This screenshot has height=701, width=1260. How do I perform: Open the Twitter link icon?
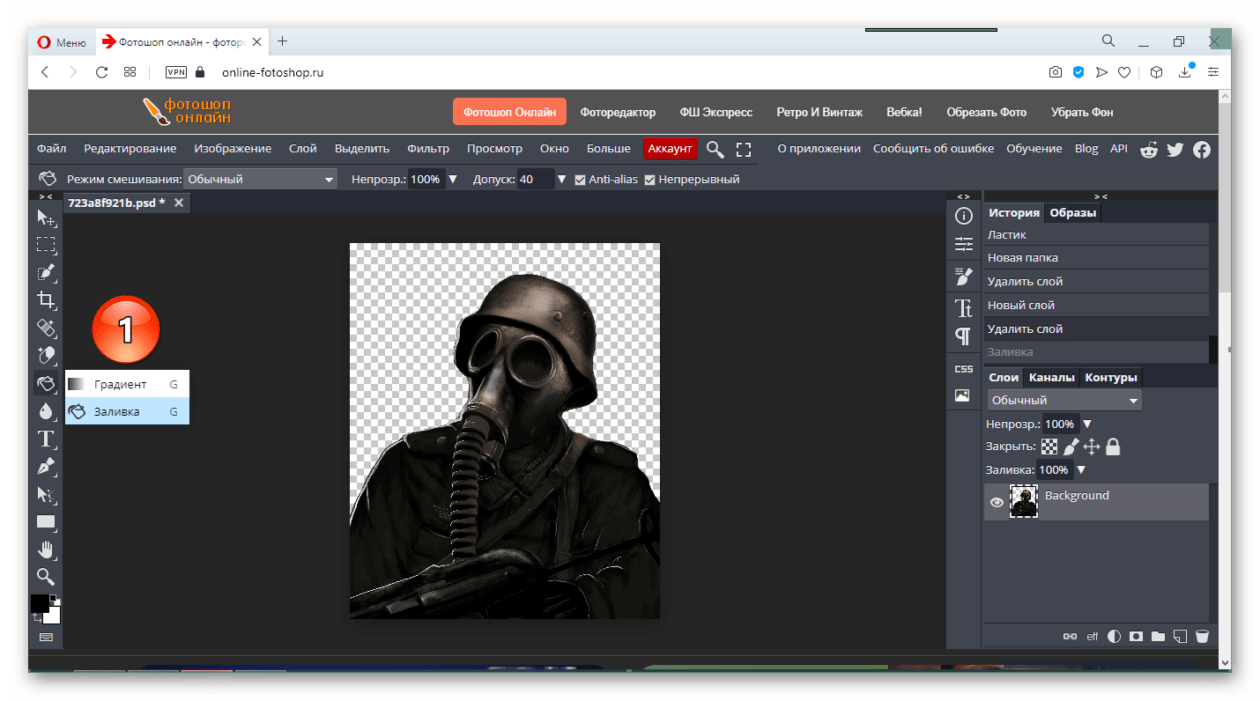[x=1175, y=149]
